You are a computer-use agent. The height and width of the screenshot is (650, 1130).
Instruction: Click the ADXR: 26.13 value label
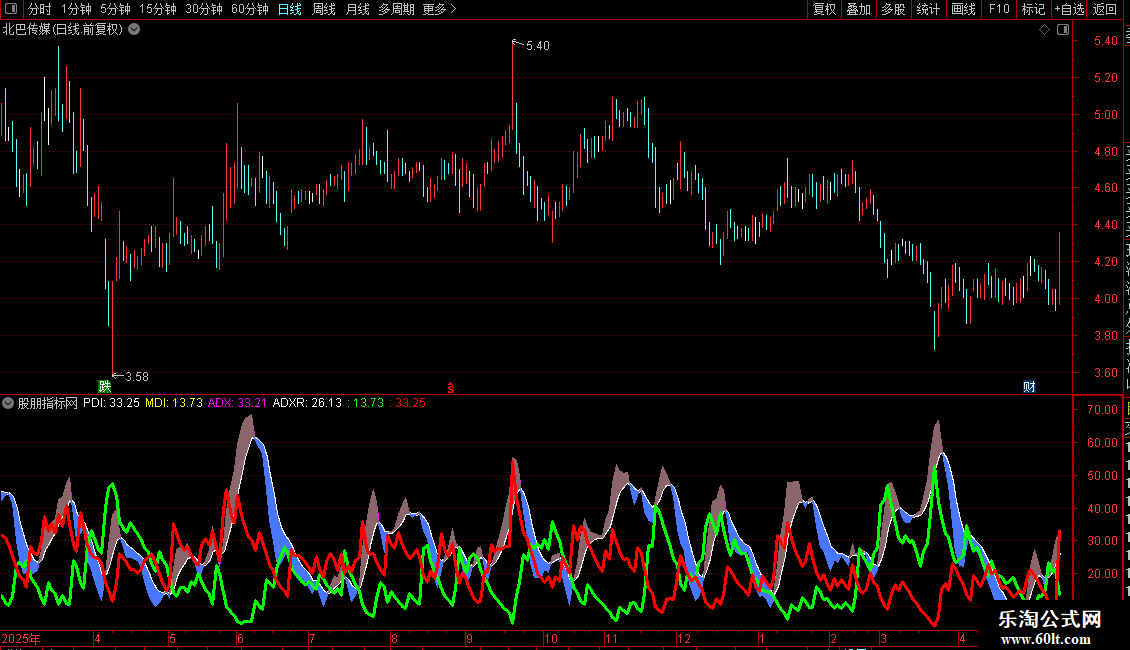click(x=307, y=403)
